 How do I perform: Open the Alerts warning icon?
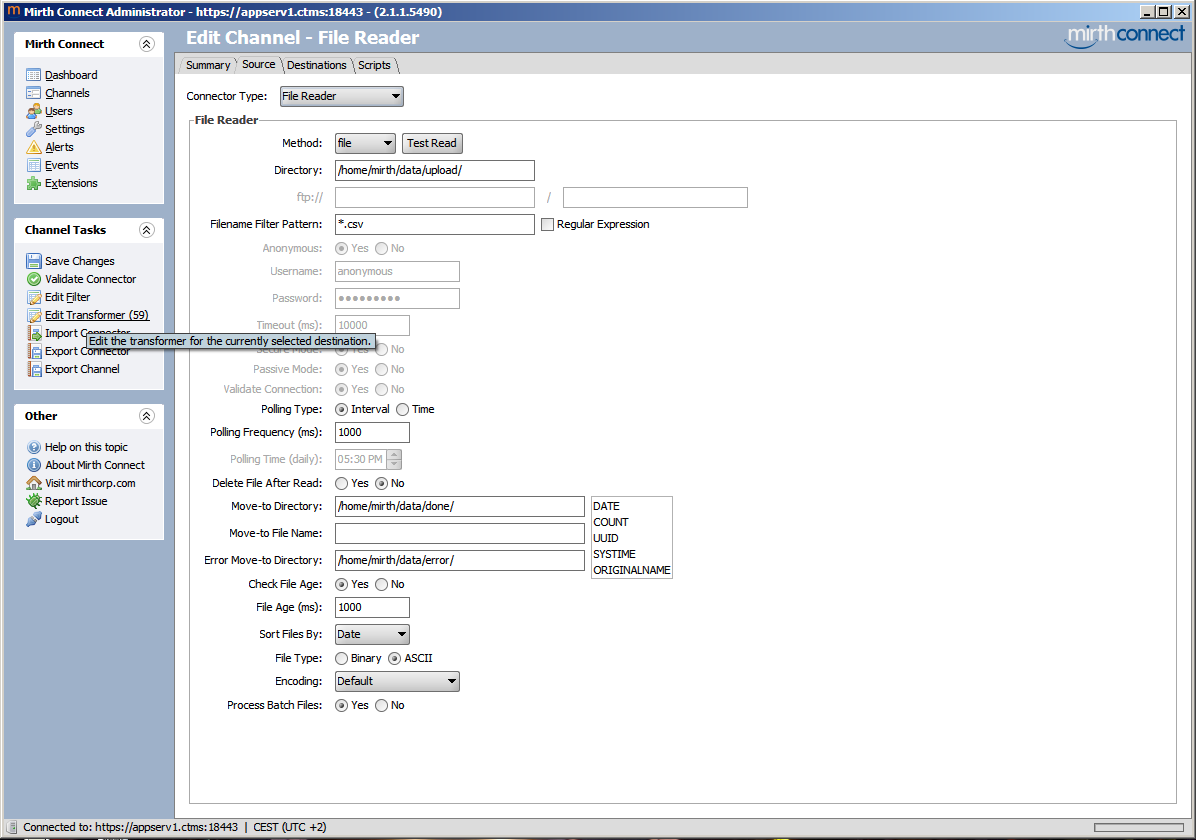(34, 147)
